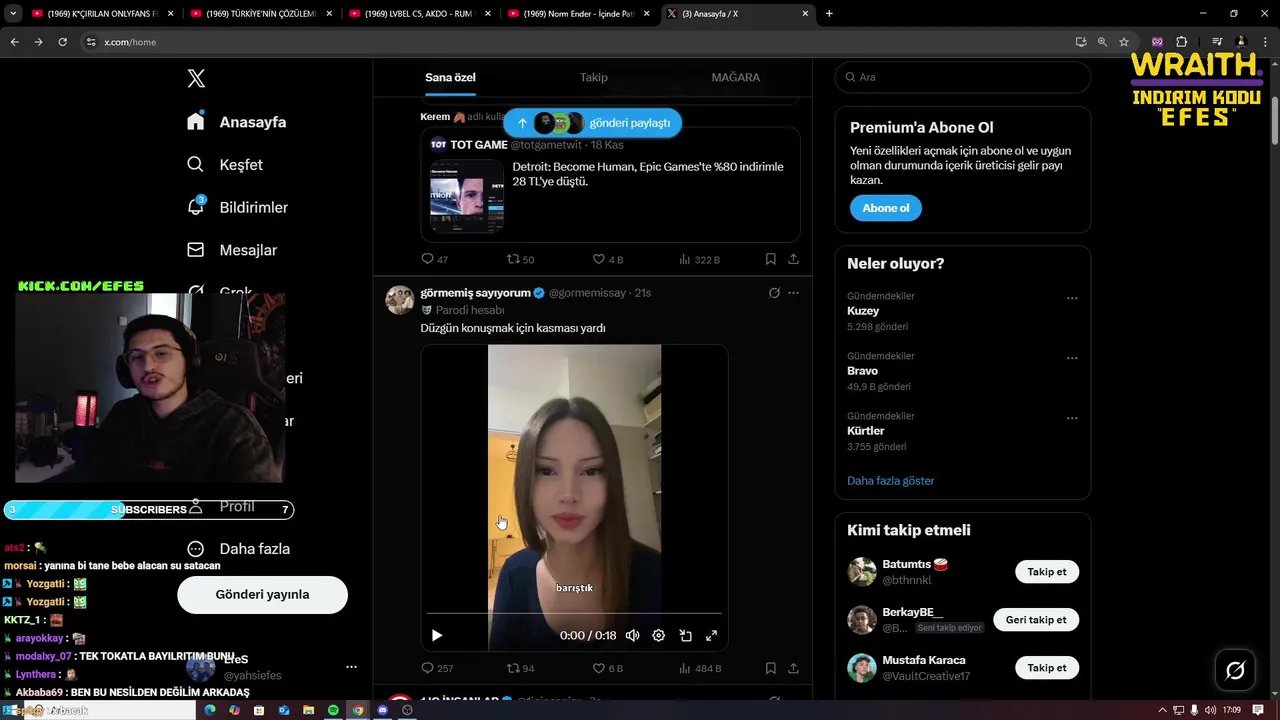Click the new posts 'gönderi paylaştı' pill
Viewport: 1280px width, 720px height.
(x=593, y=123)
